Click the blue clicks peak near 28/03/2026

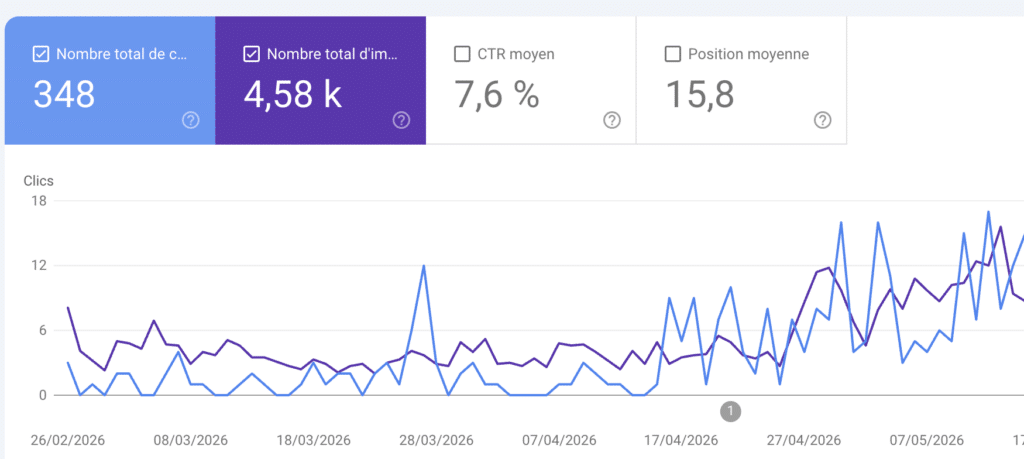pyautogui.click(x=424, y=266)
